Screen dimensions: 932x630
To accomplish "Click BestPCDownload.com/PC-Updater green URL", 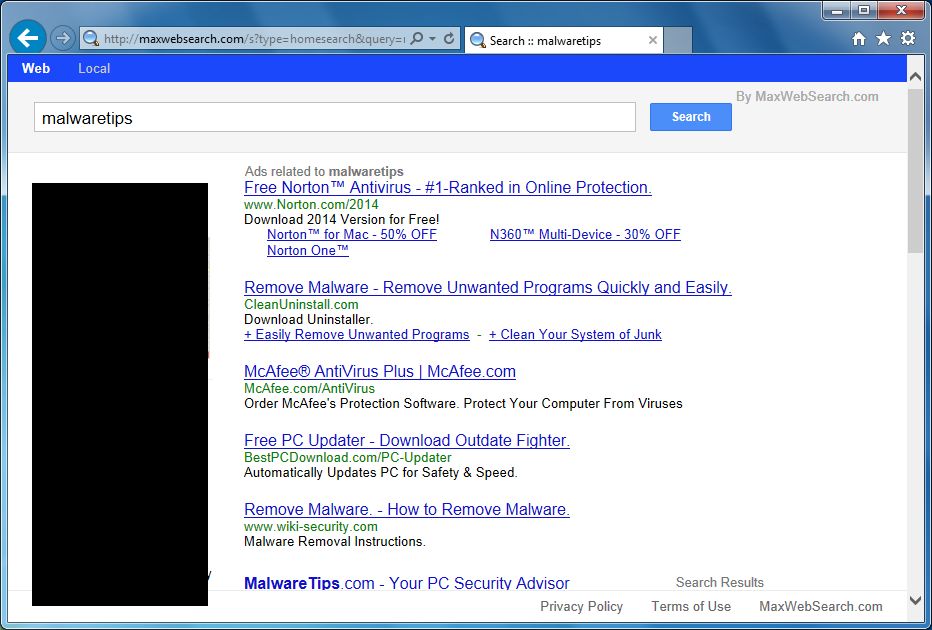I will point(348,457).
